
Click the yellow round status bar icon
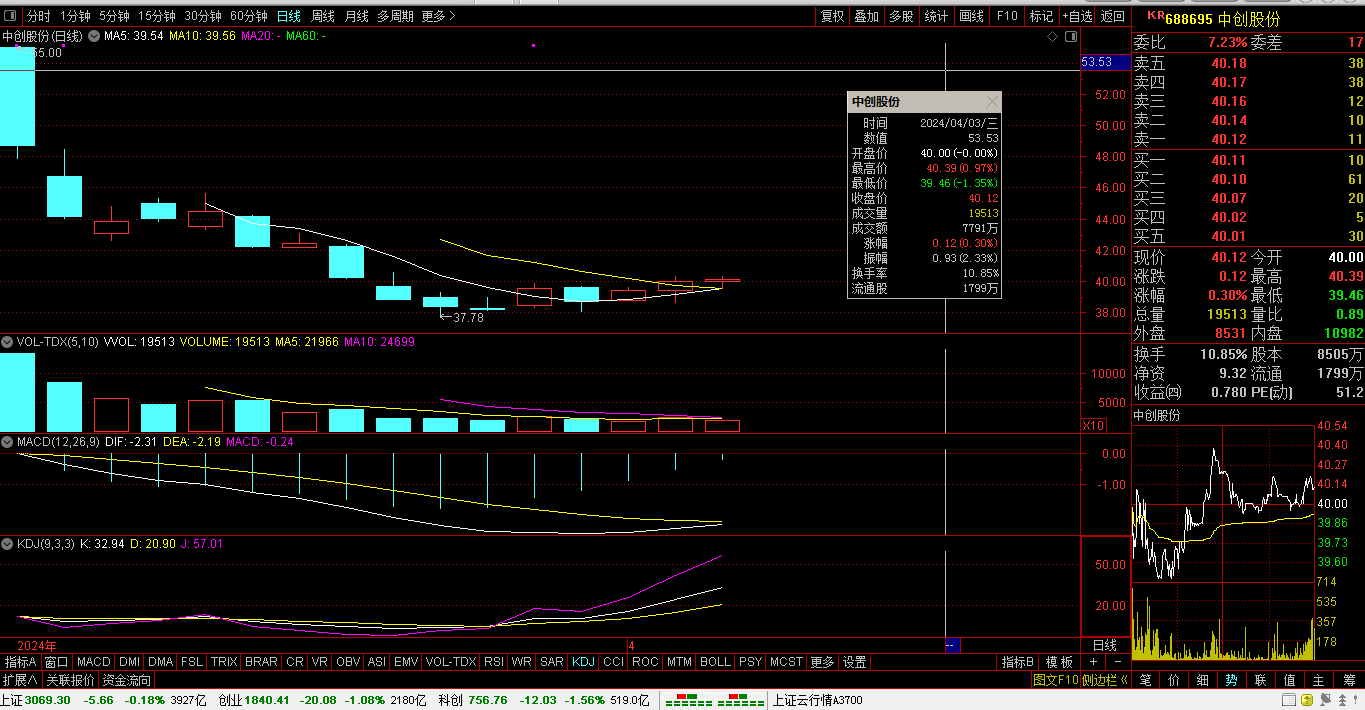click(1307, 700)
